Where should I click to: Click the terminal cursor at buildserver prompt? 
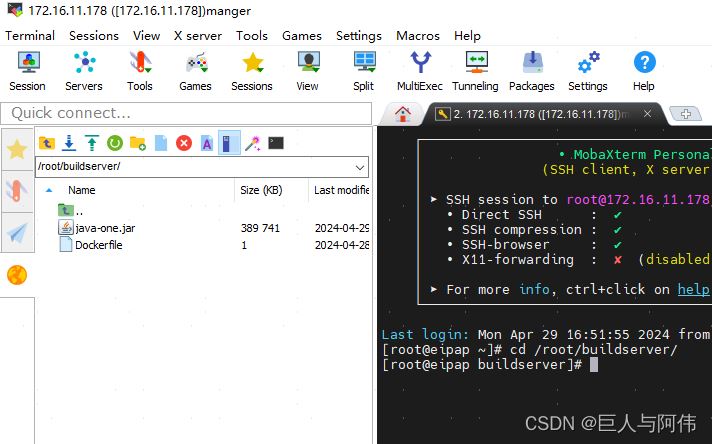pyautogui.click(x=593, y=365)
